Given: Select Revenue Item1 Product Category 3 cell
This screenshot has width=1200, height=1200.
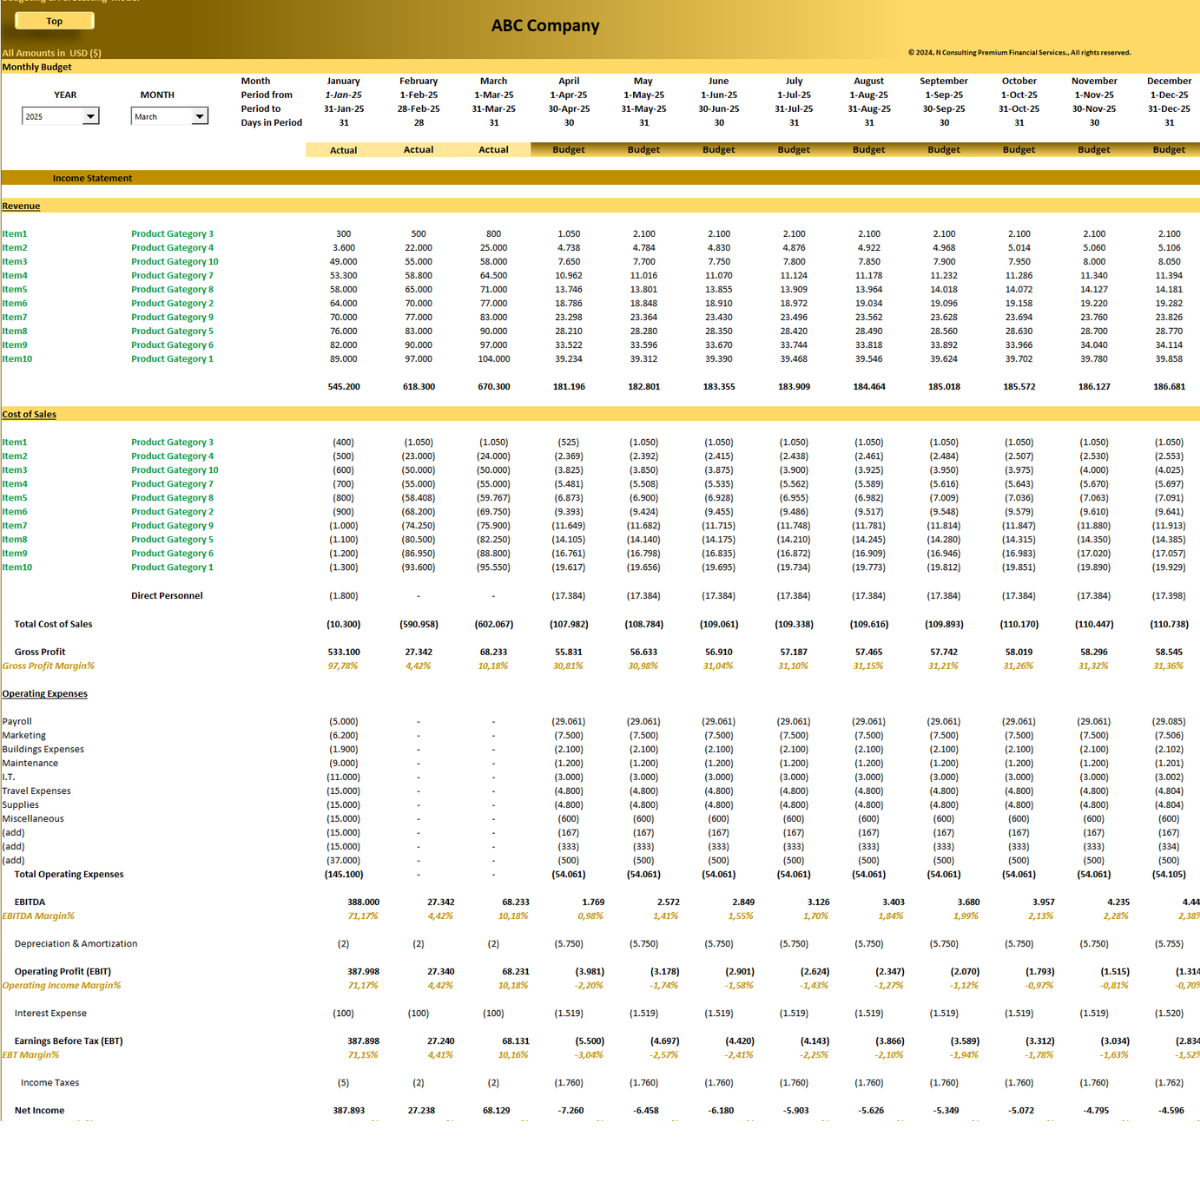Looking at the screenshot, I should [x=172, y=234].
